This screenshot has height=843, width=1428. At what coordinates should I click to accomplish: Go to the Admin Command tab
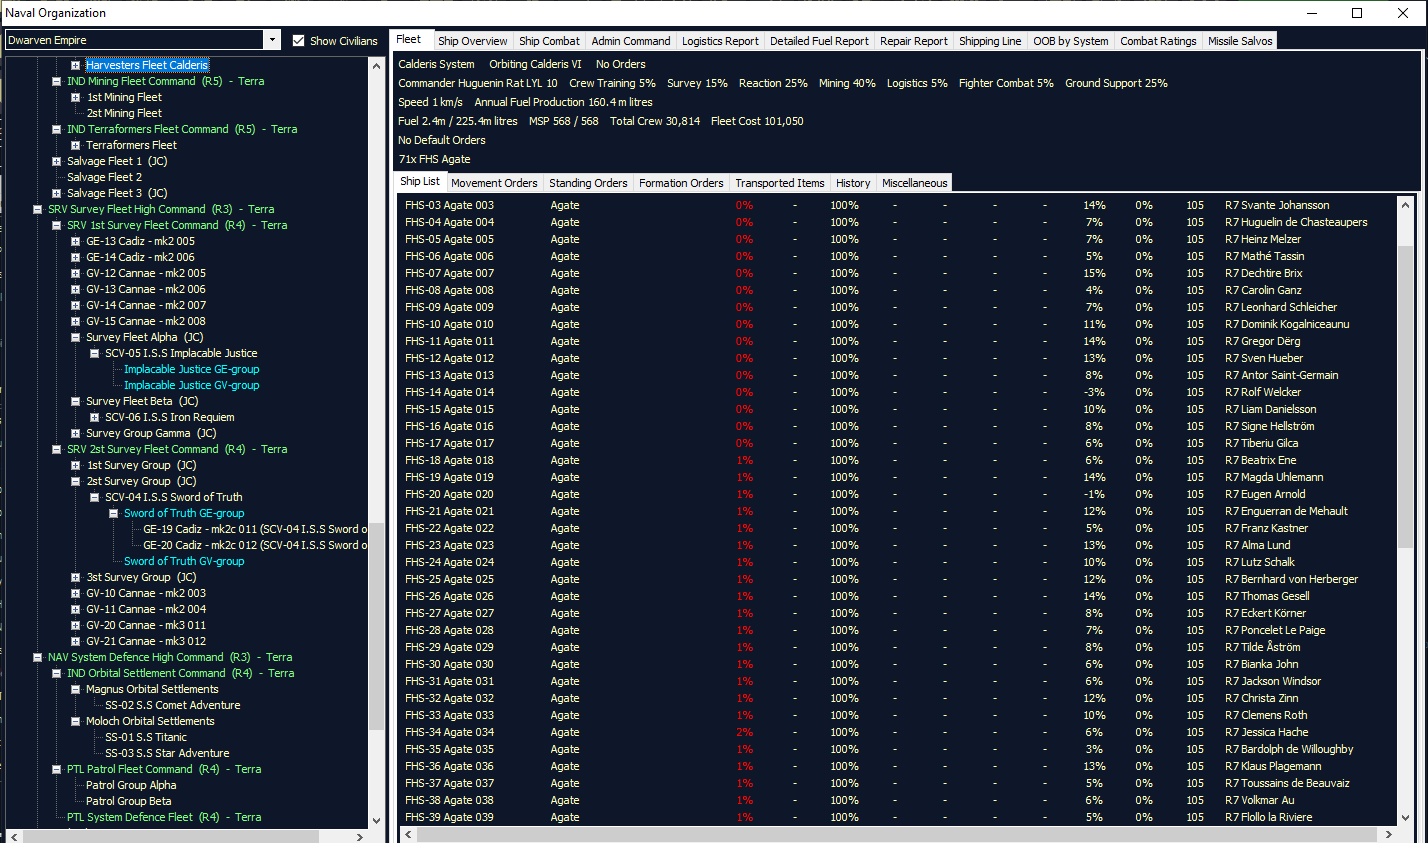pyautogui.click(x=631, y=41)
